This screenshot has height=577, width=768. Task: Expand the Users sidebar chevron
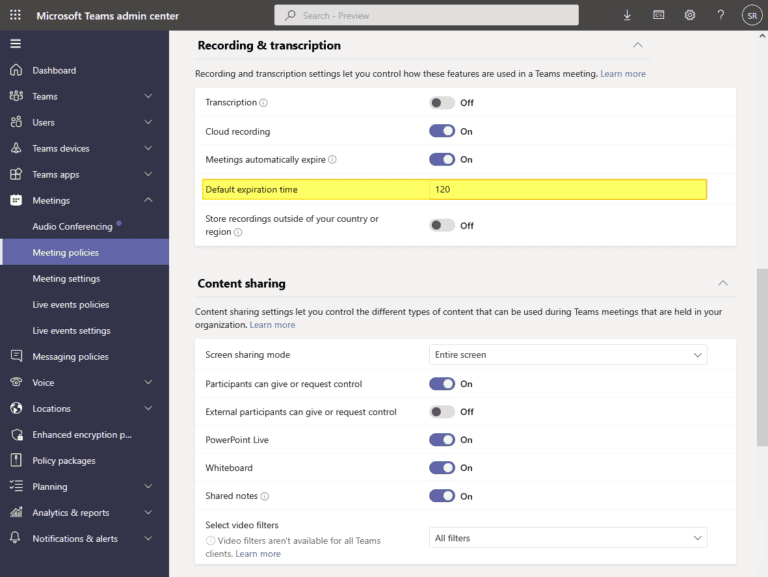[148, 122]
